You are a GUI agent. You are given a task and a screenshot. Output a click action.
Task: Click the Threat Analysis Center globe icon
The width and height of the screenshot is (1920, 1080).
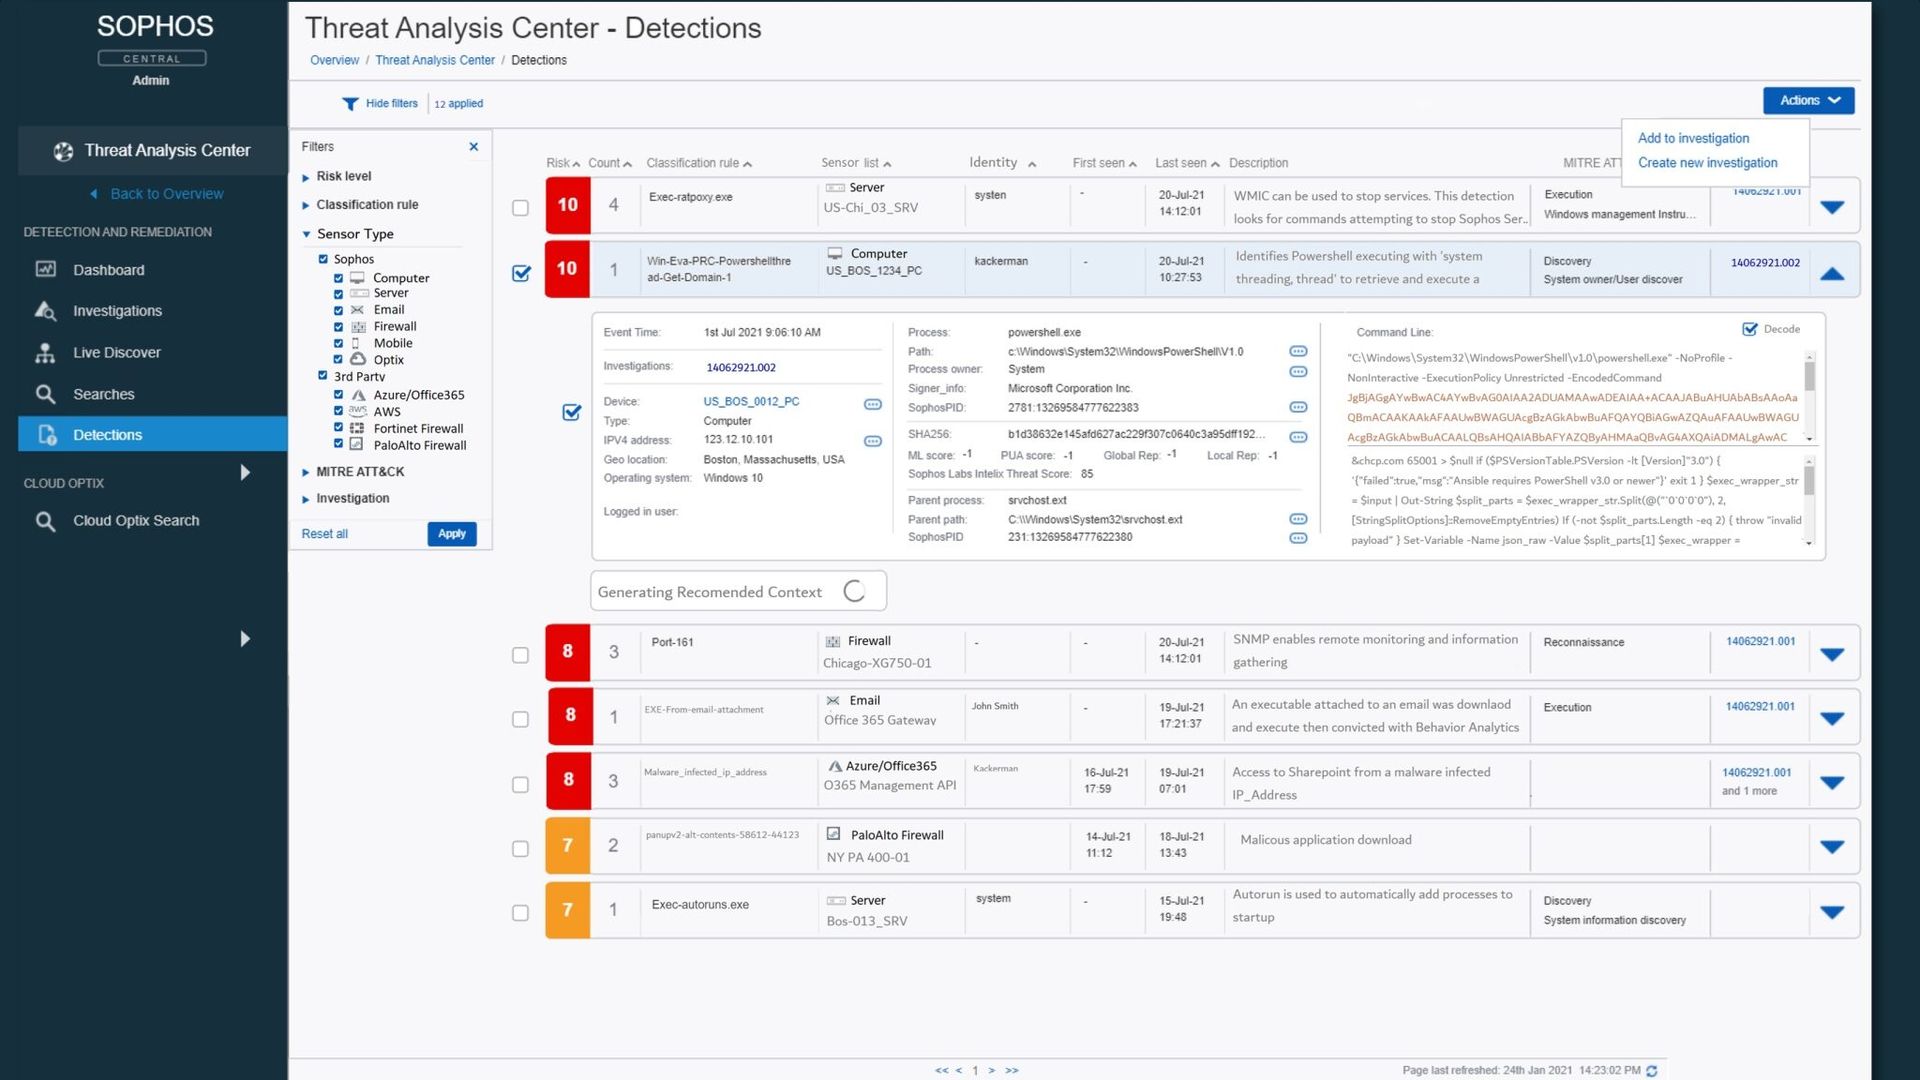click(x=64, y=151)
